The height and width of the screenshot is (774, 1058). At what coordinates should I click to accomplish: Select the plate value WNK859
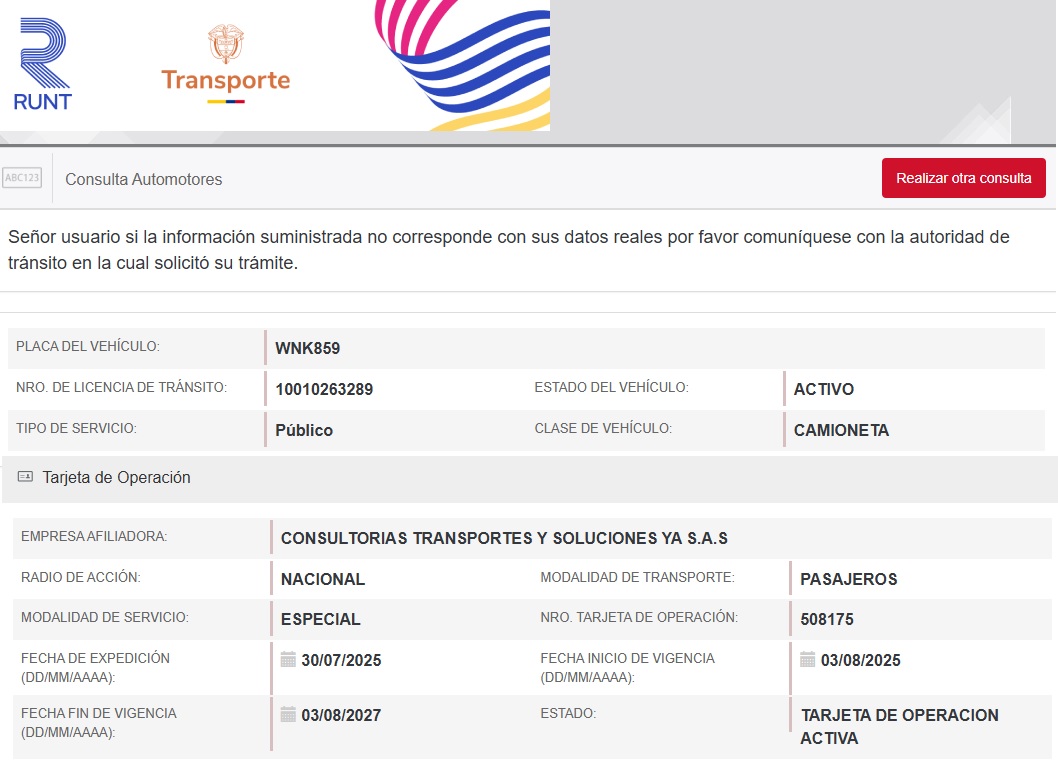(x=307, y=349)
